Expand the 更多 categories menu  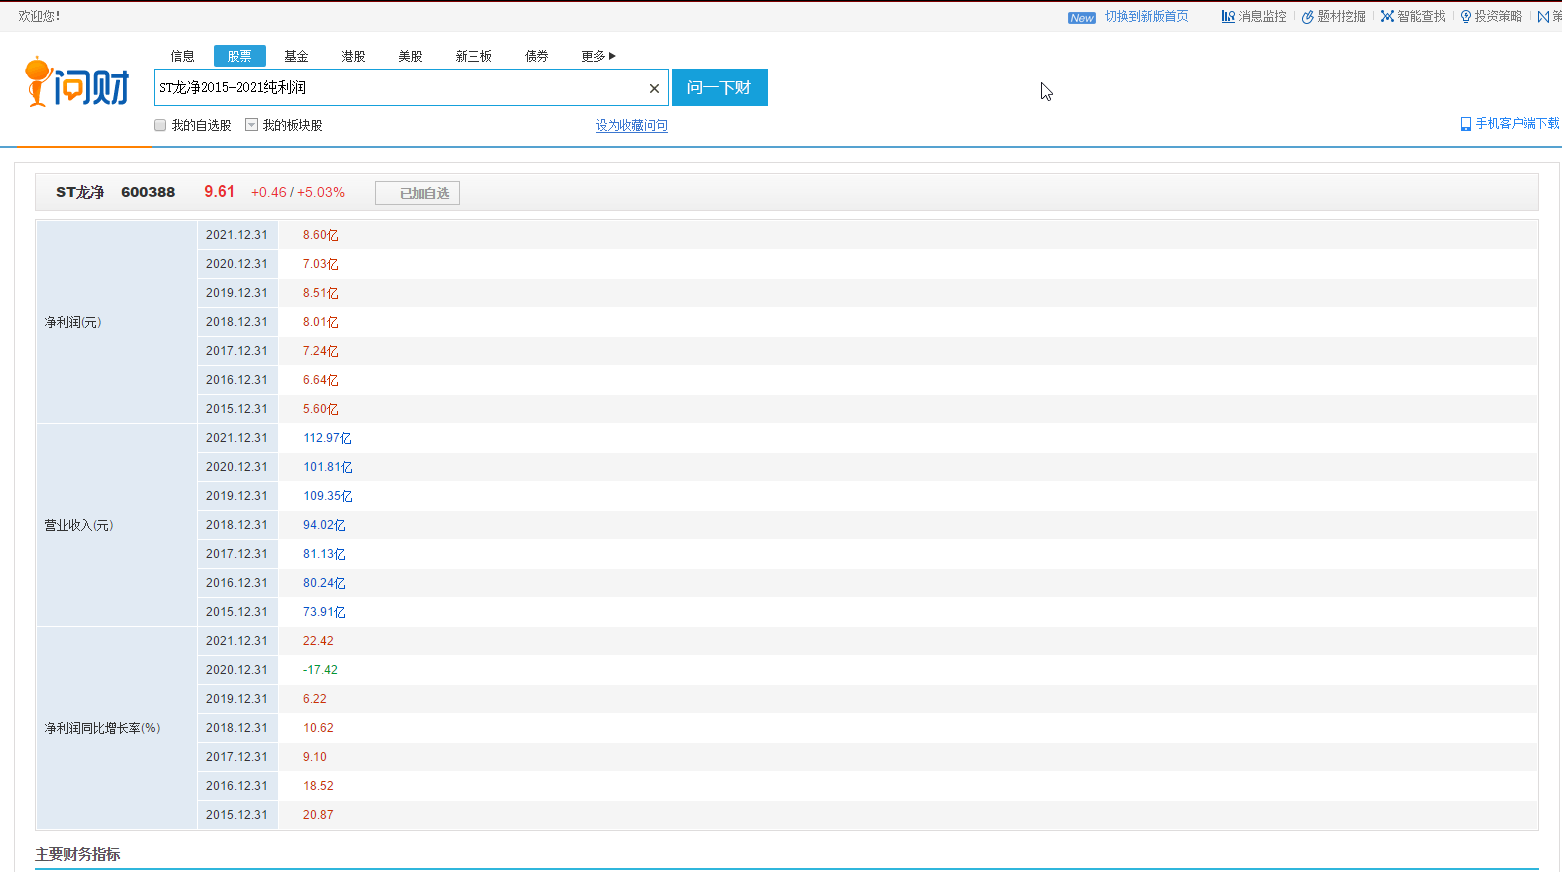(598, 56)
